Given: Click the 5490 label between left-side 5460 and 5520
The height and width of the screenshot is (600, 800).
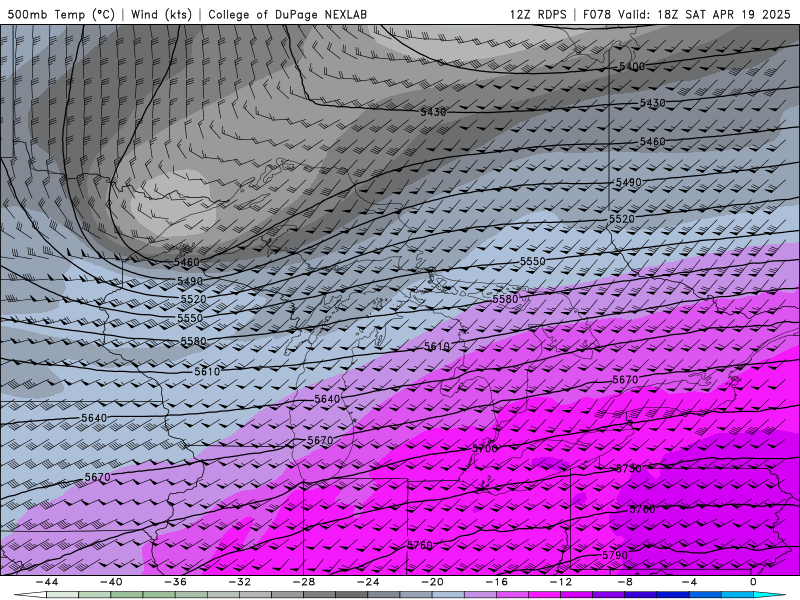Looking at the screenshot, I should click(190, 281).
